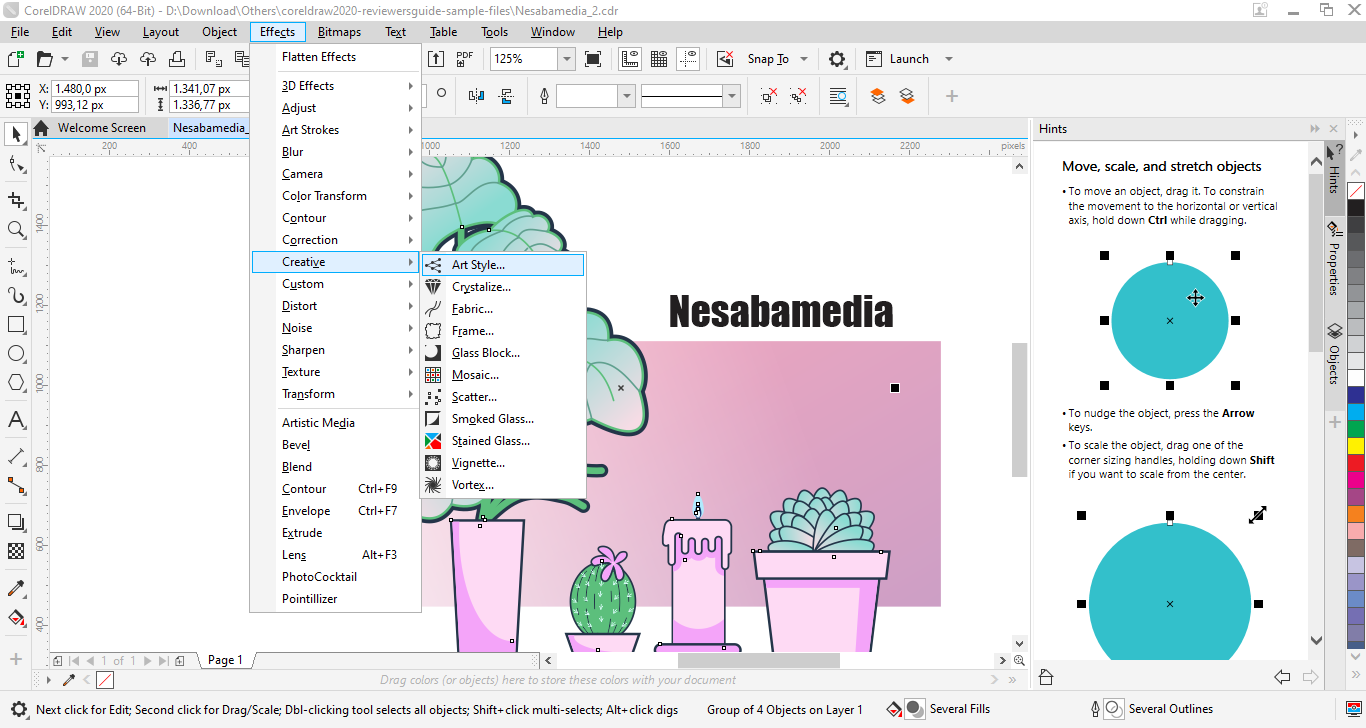Viewport: 1366px width, 728px height.
Task: Choose the Rectangle tool
Action: (16, 325)
